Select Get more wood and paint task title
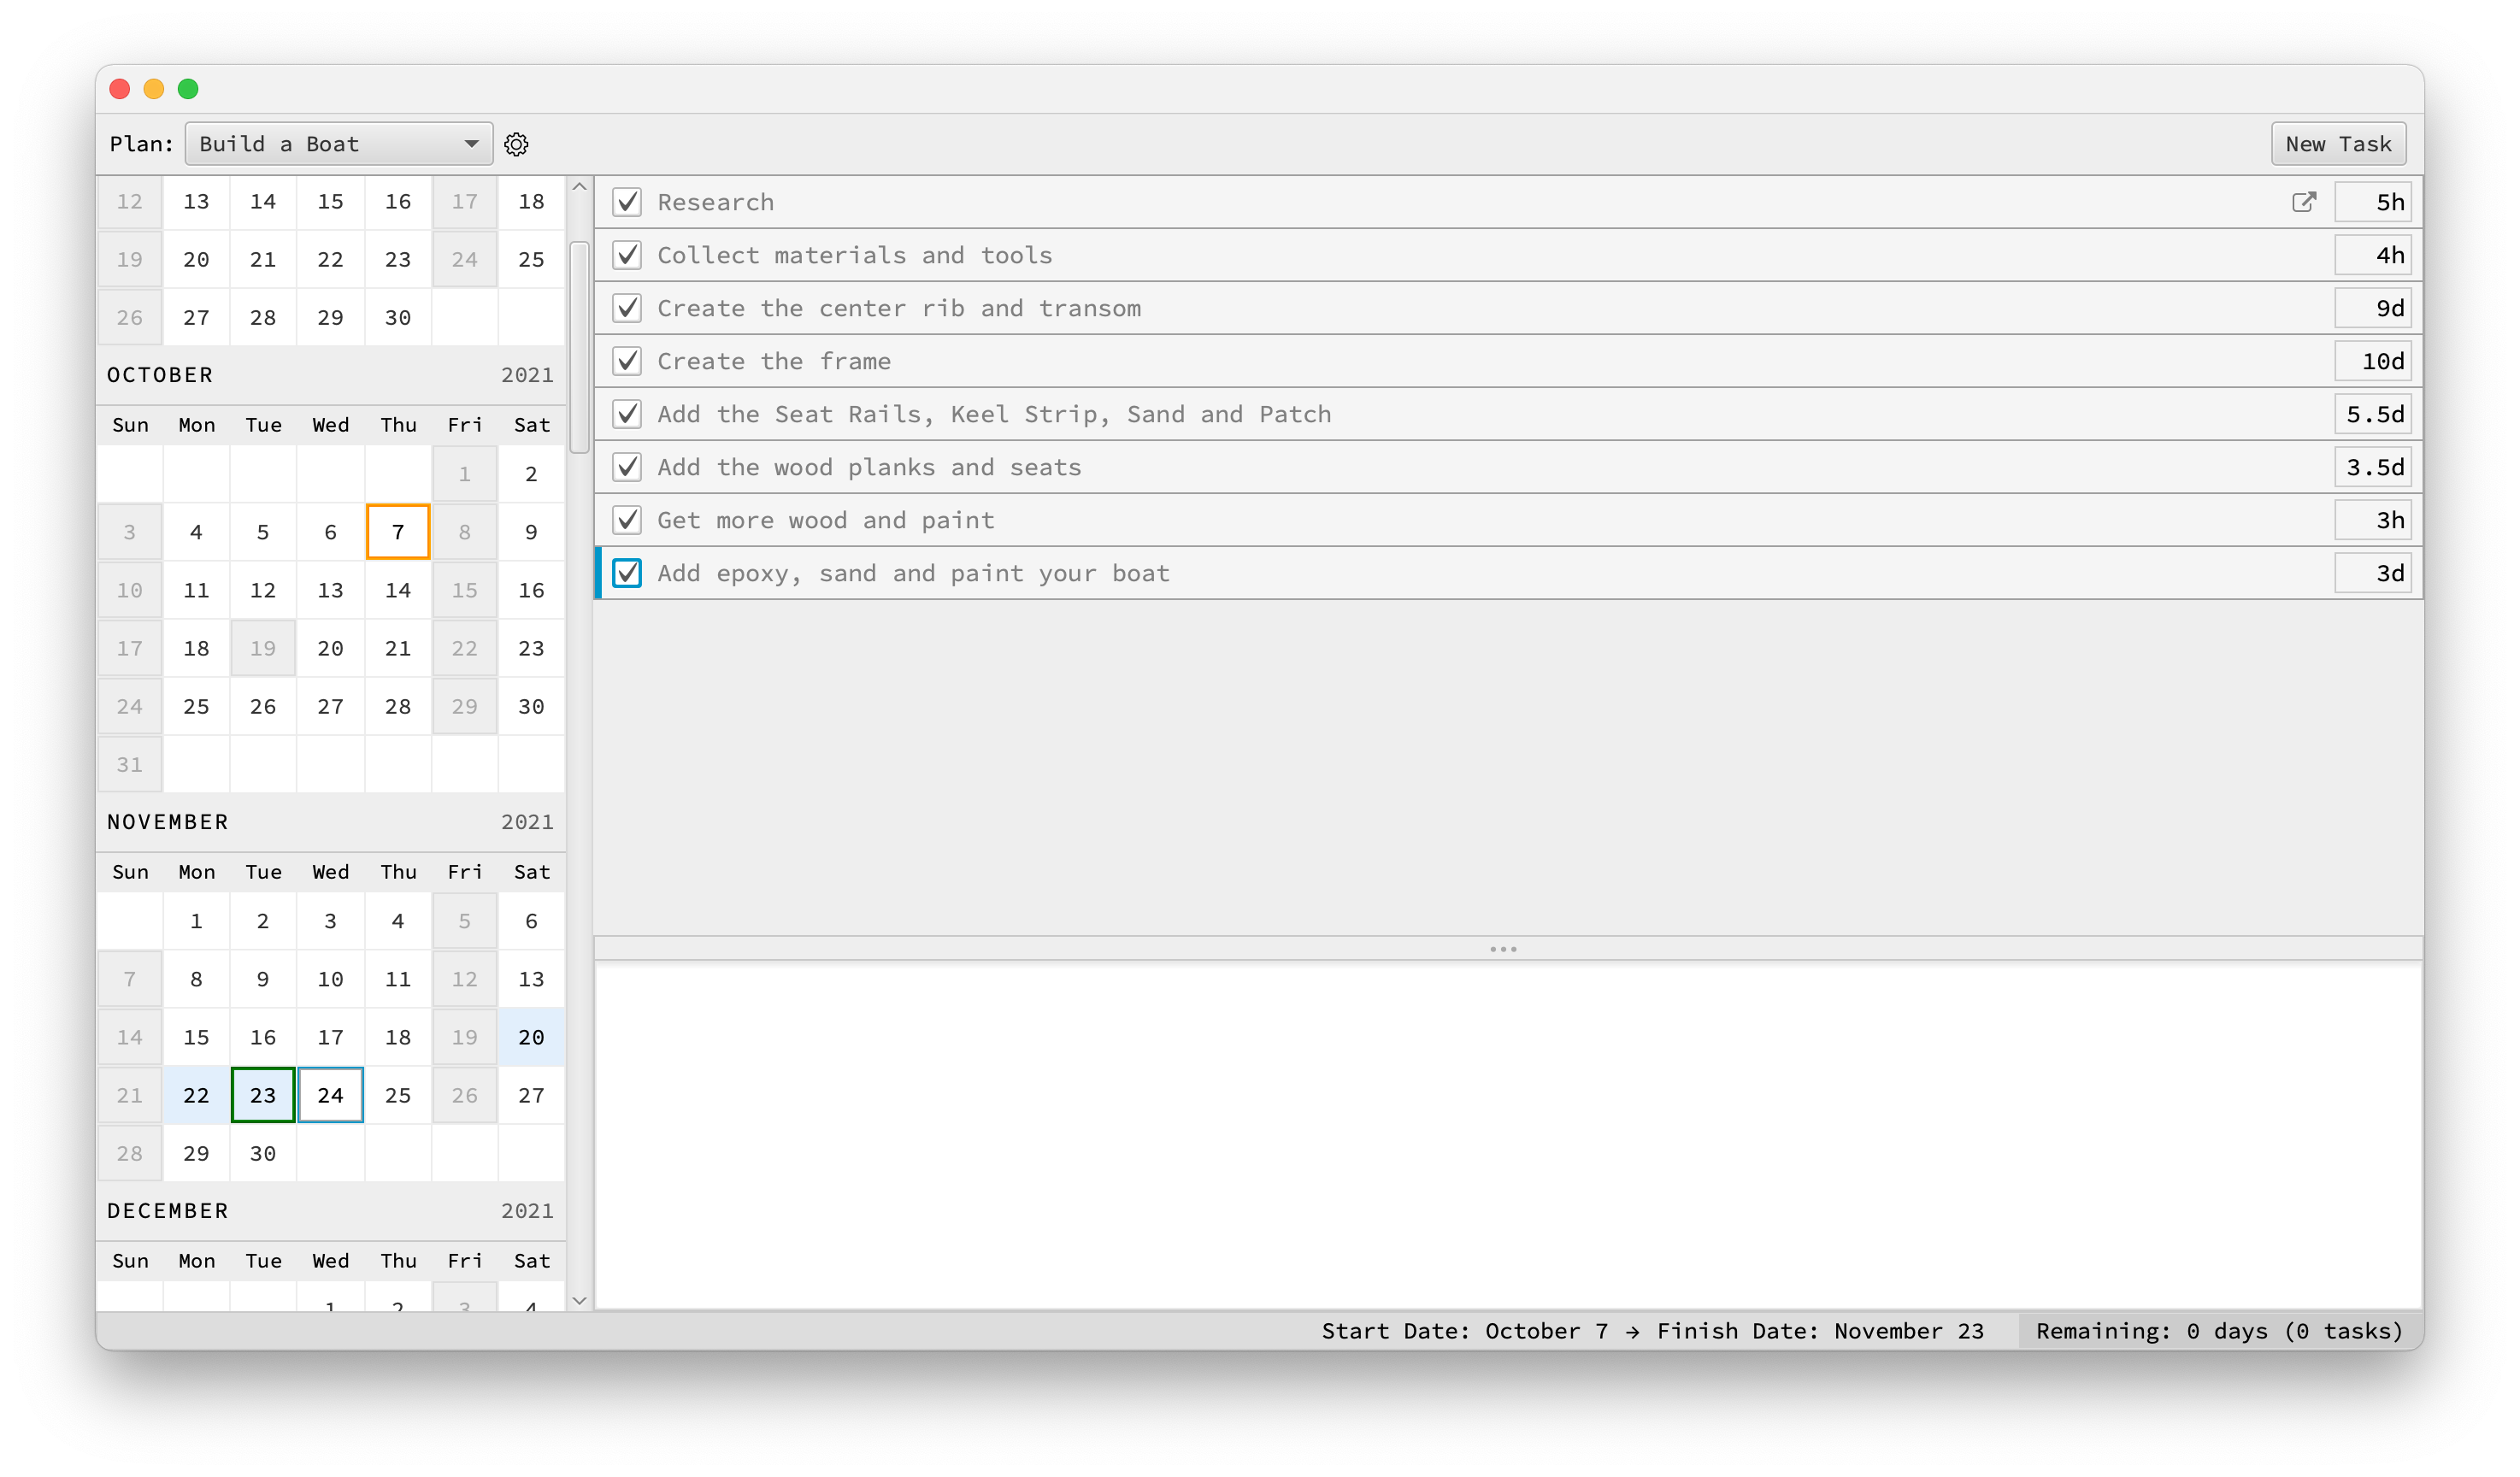 [826, 520]
